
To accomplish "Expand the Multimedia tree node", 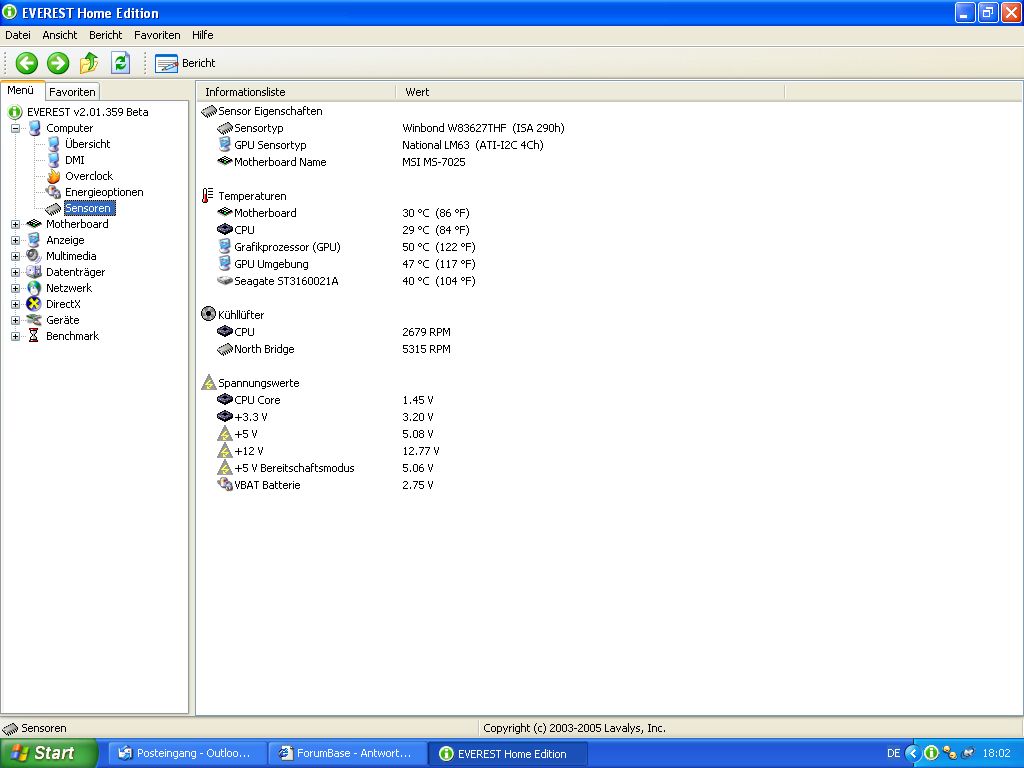I will [x=16, y=257].
